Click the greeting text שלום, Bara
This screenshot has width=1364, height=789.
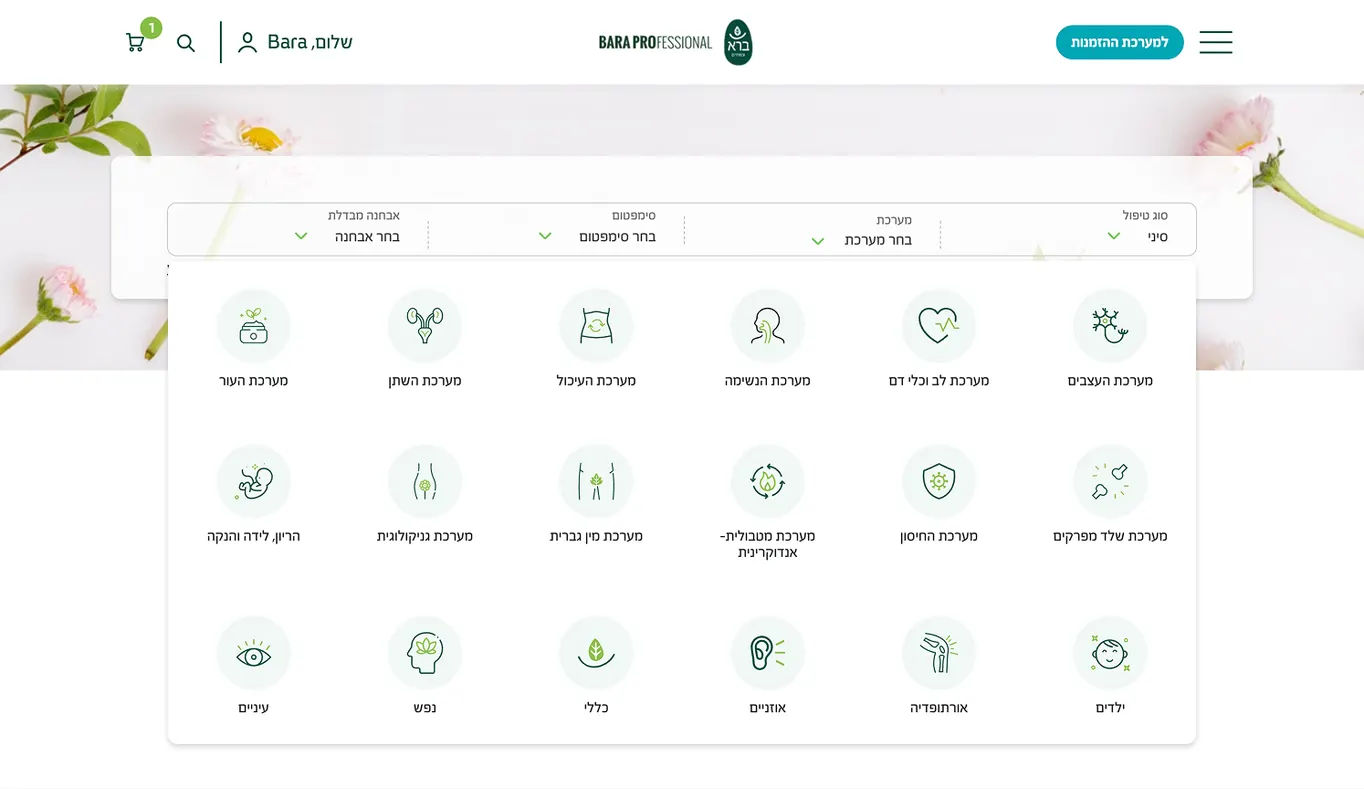pyautogui.click(x=310, y=42)
